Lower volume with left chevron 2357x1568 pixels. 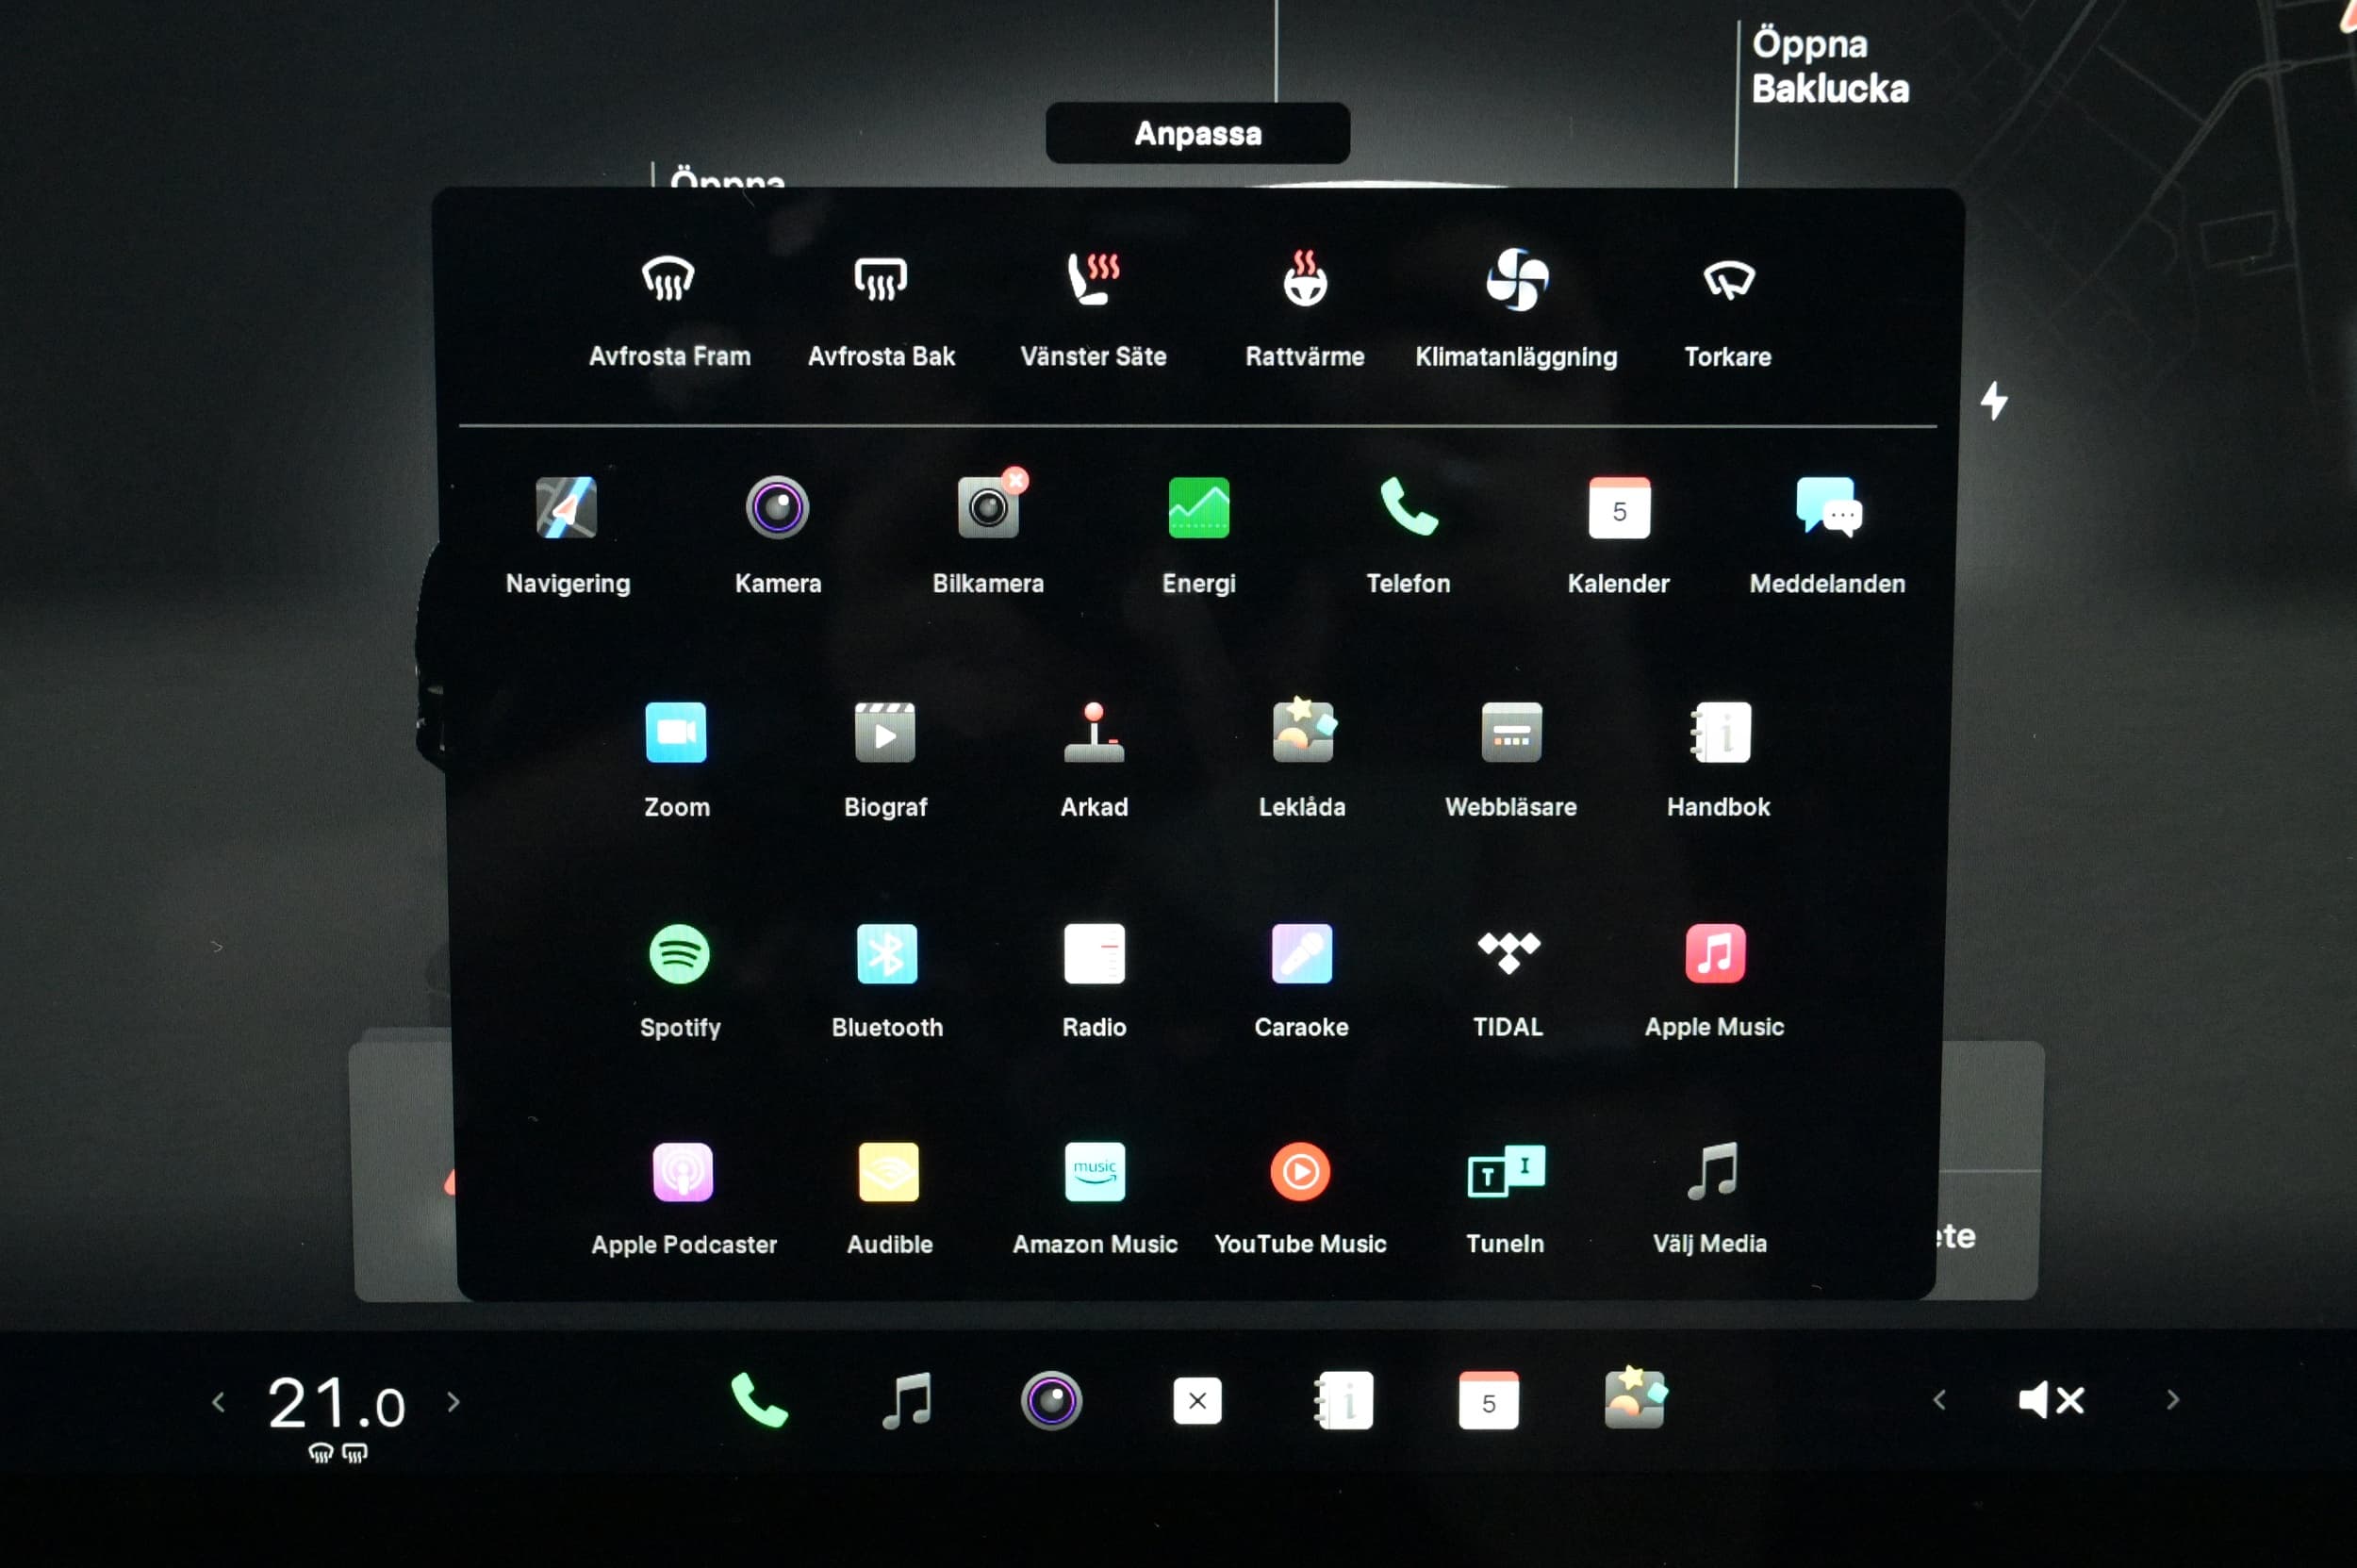(1940, 1400)
